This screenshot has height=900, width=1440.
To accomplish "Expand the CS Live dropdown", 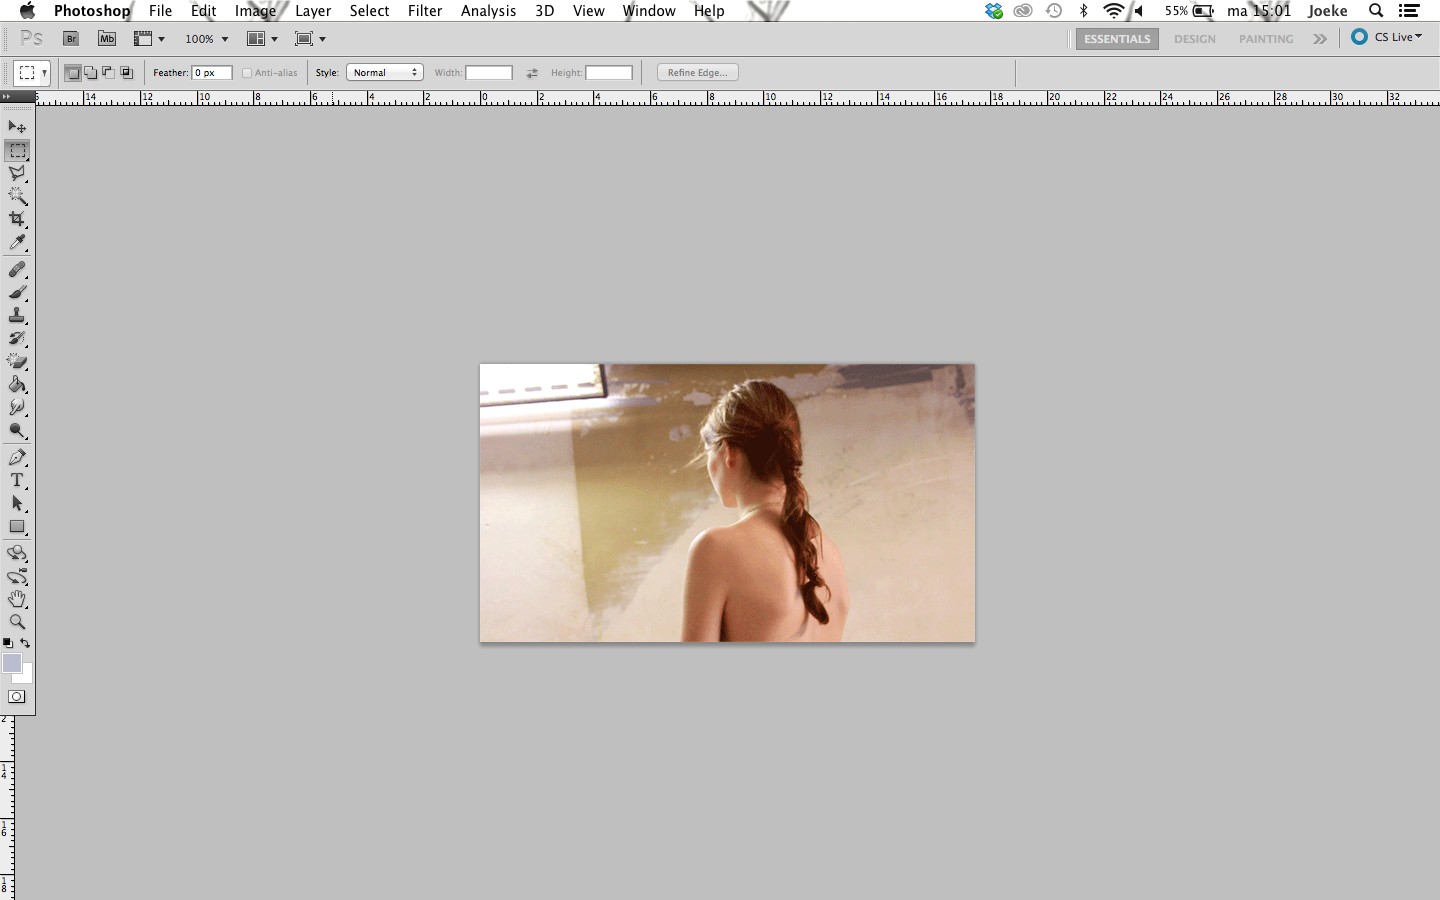I will pyautogui.click(x=1387, y=37).
